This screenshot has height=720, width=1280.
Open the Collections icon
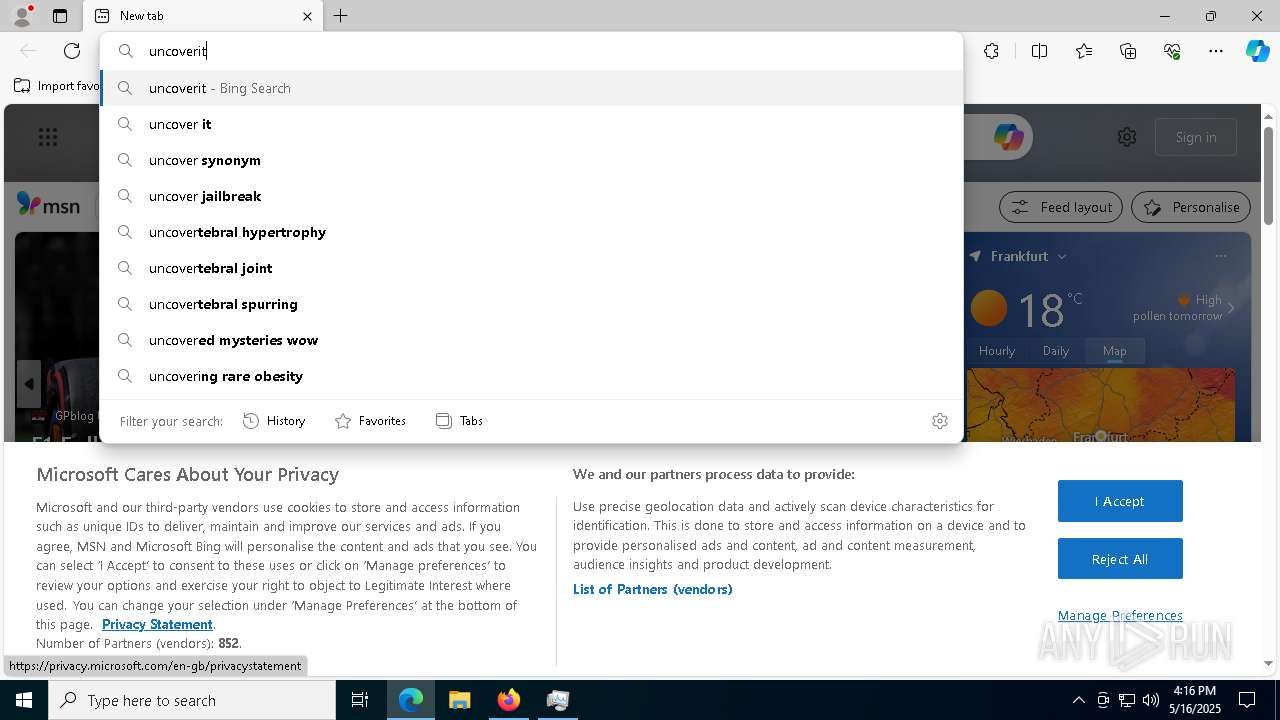[x=1128, y=51]
